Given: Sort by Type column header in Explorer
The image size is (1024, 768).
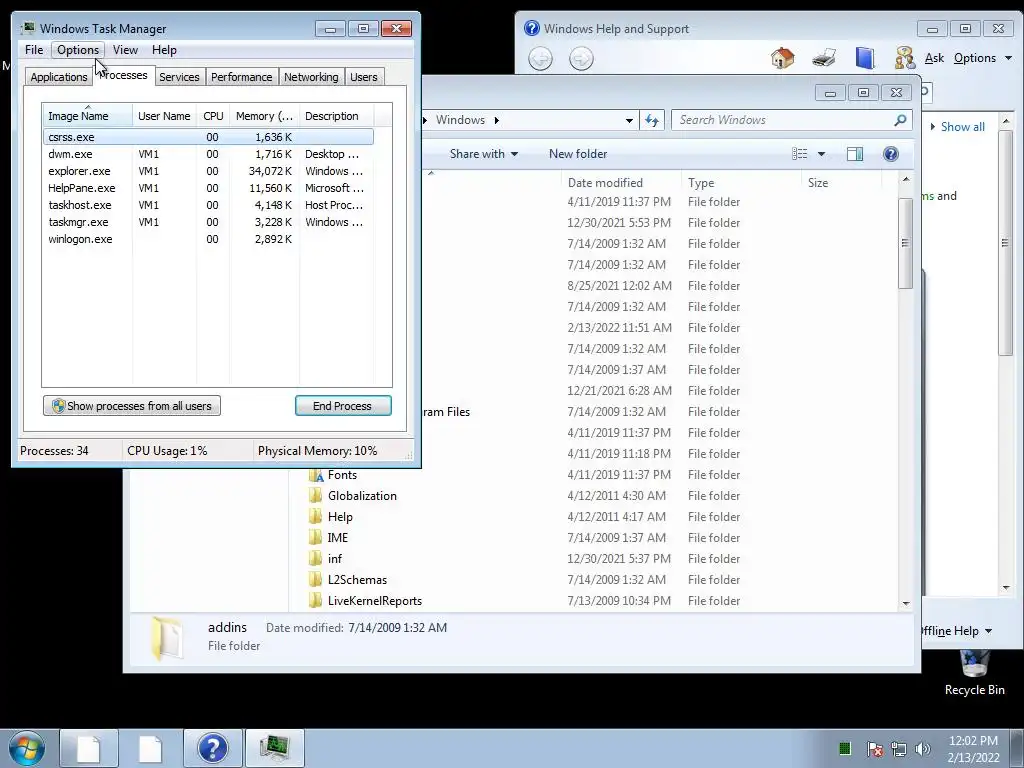Looking at the screenshot, I should pos(741,183).
